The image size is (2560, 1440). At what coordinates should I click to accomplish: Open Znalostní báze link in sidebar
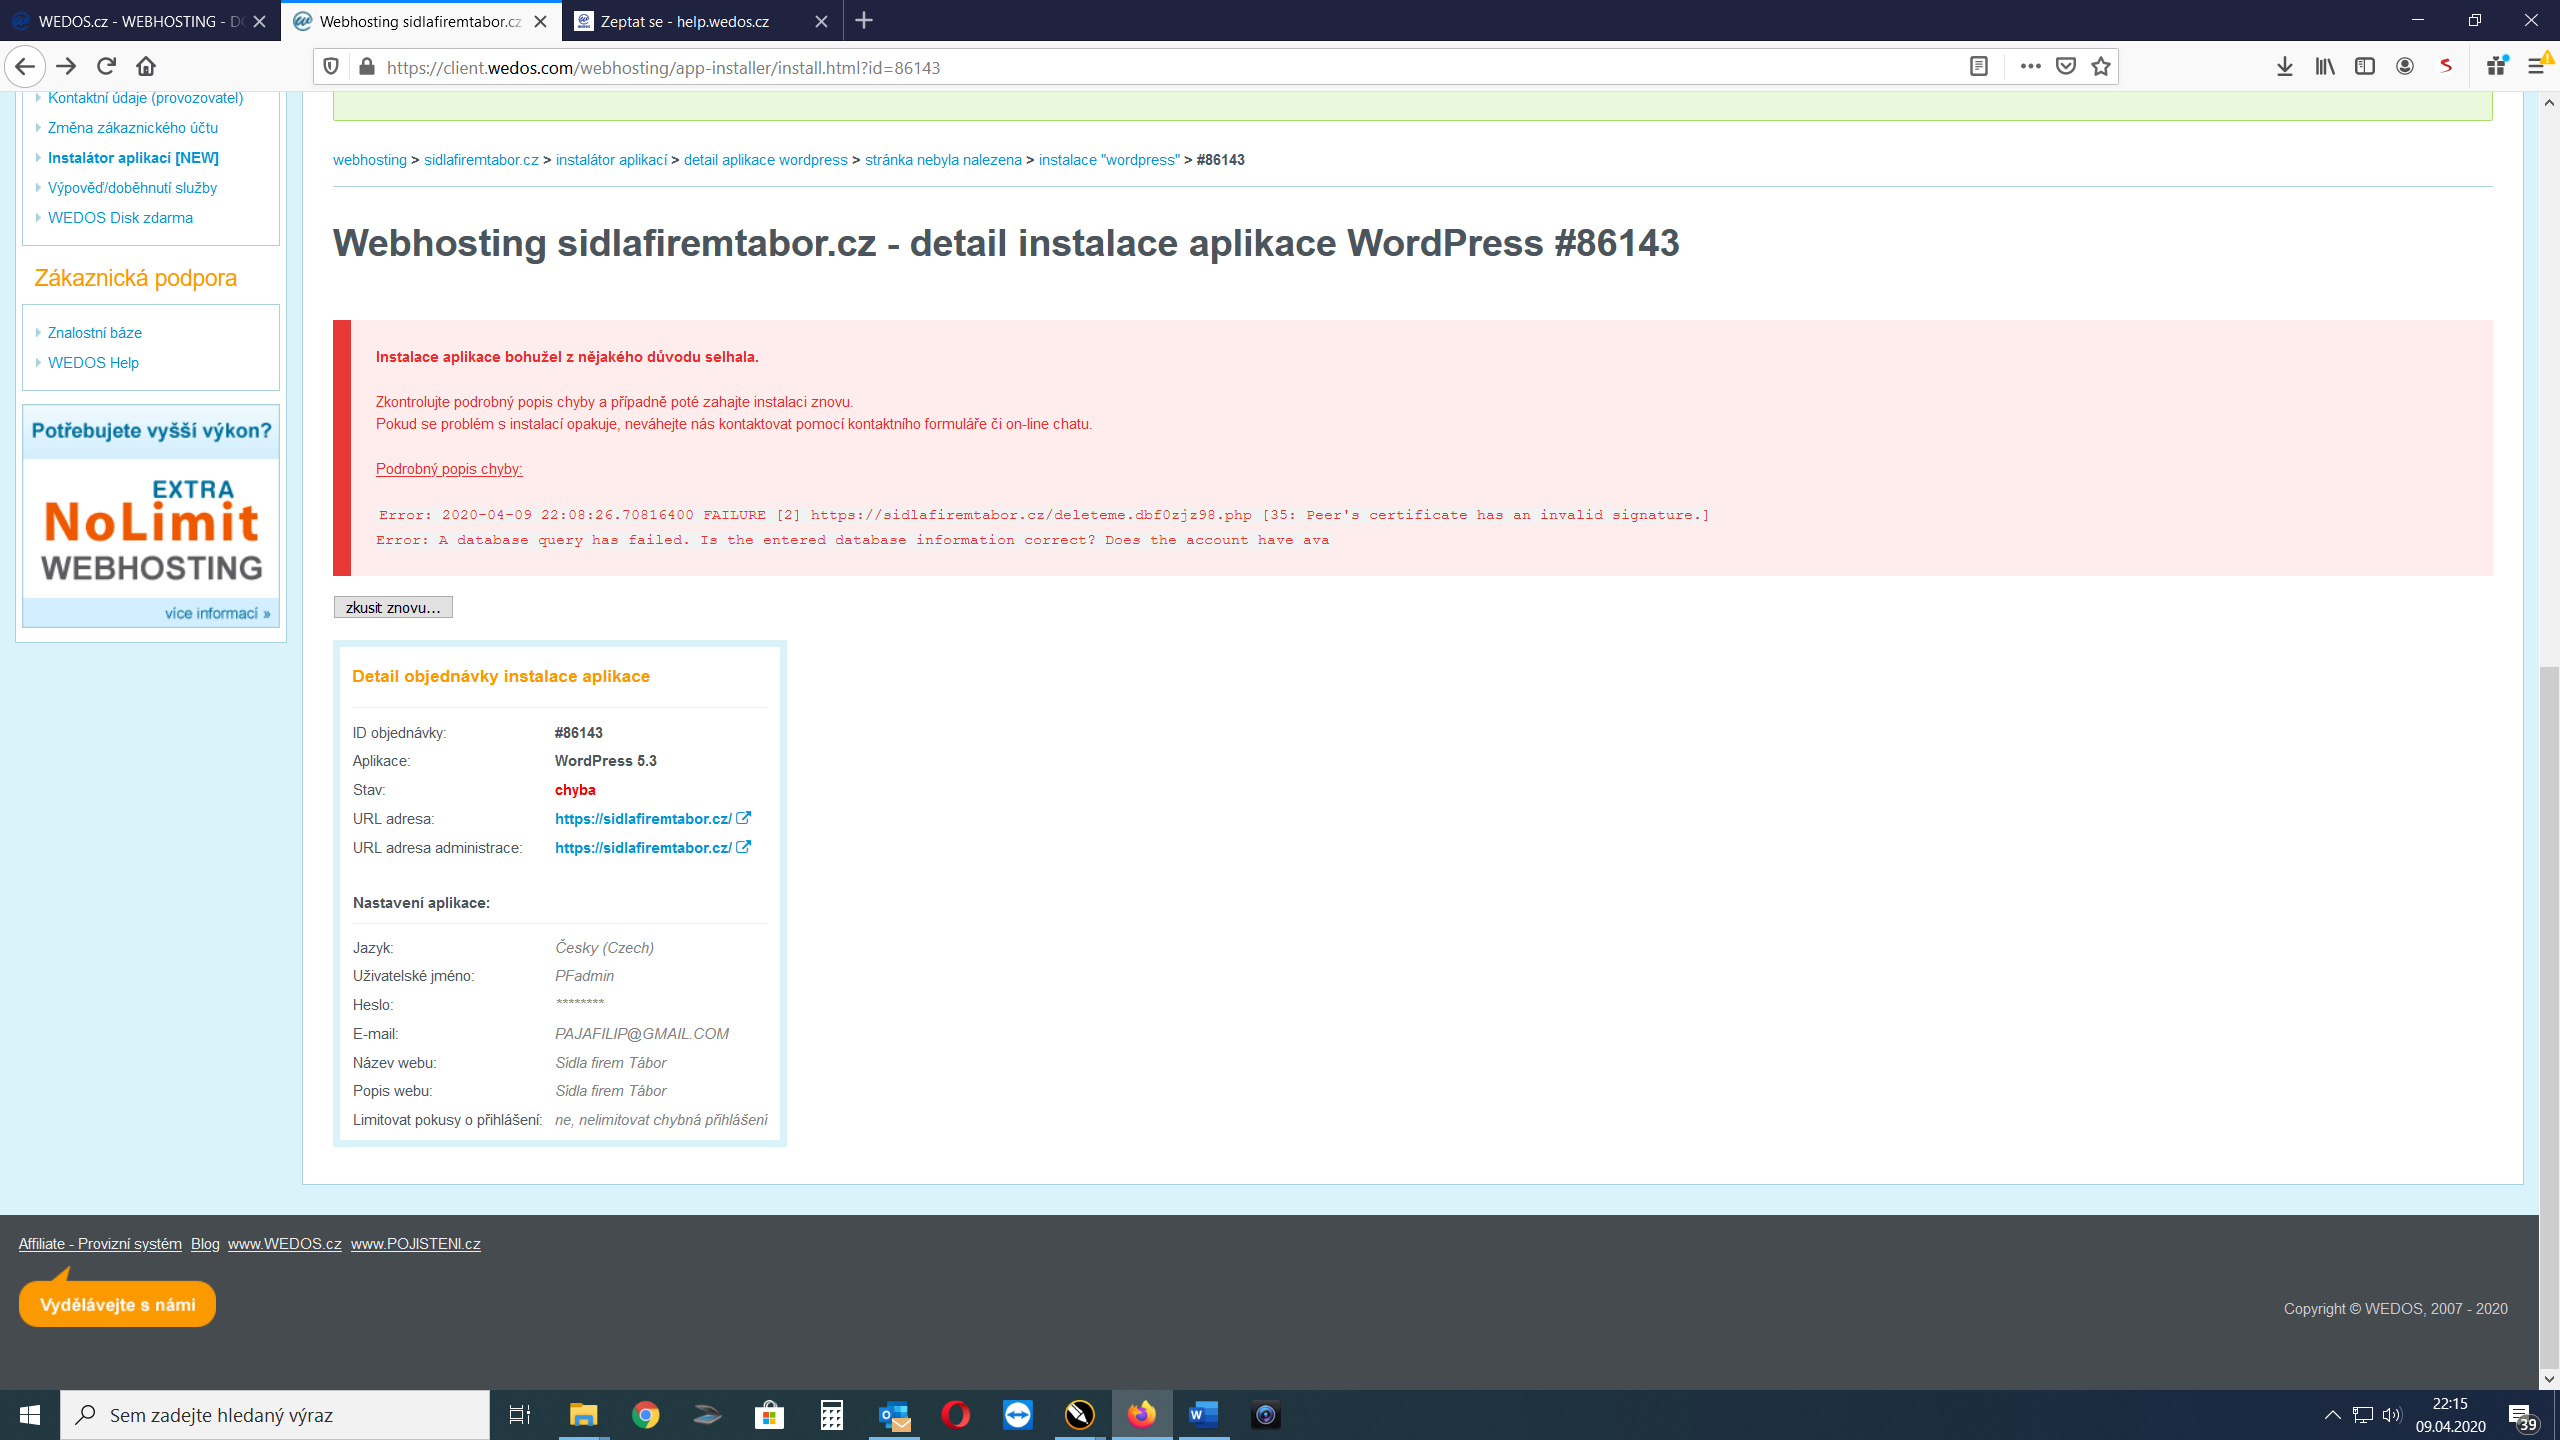[x=95, y=333]
